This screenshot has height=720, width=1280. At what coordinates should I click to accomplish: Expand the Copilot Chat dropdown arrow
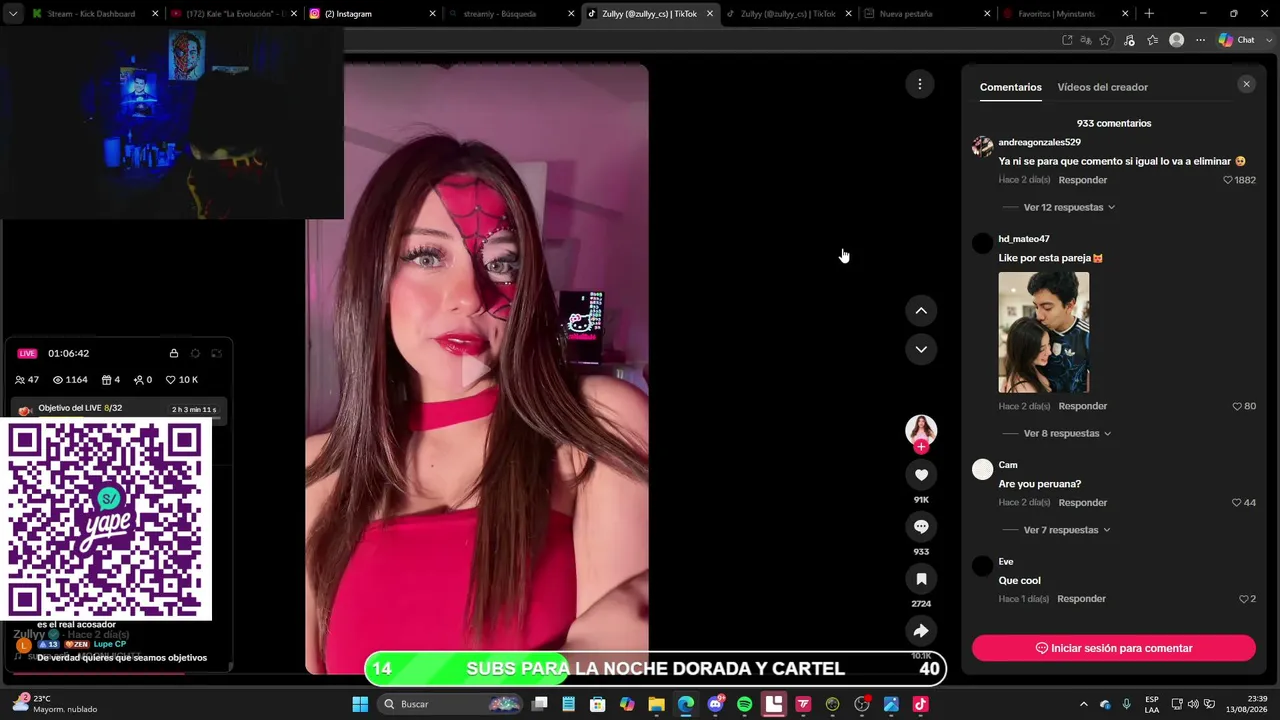pyautogui.click(x=1267, y=40)
